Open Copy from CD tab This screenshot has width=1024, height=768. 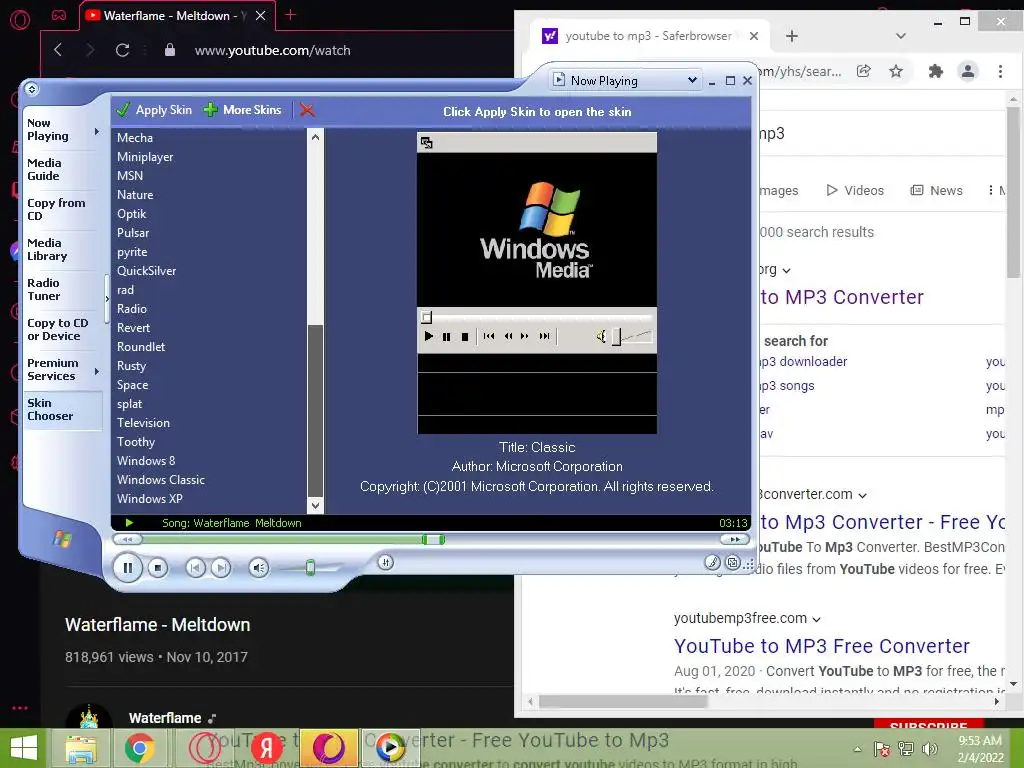point(56,209)
